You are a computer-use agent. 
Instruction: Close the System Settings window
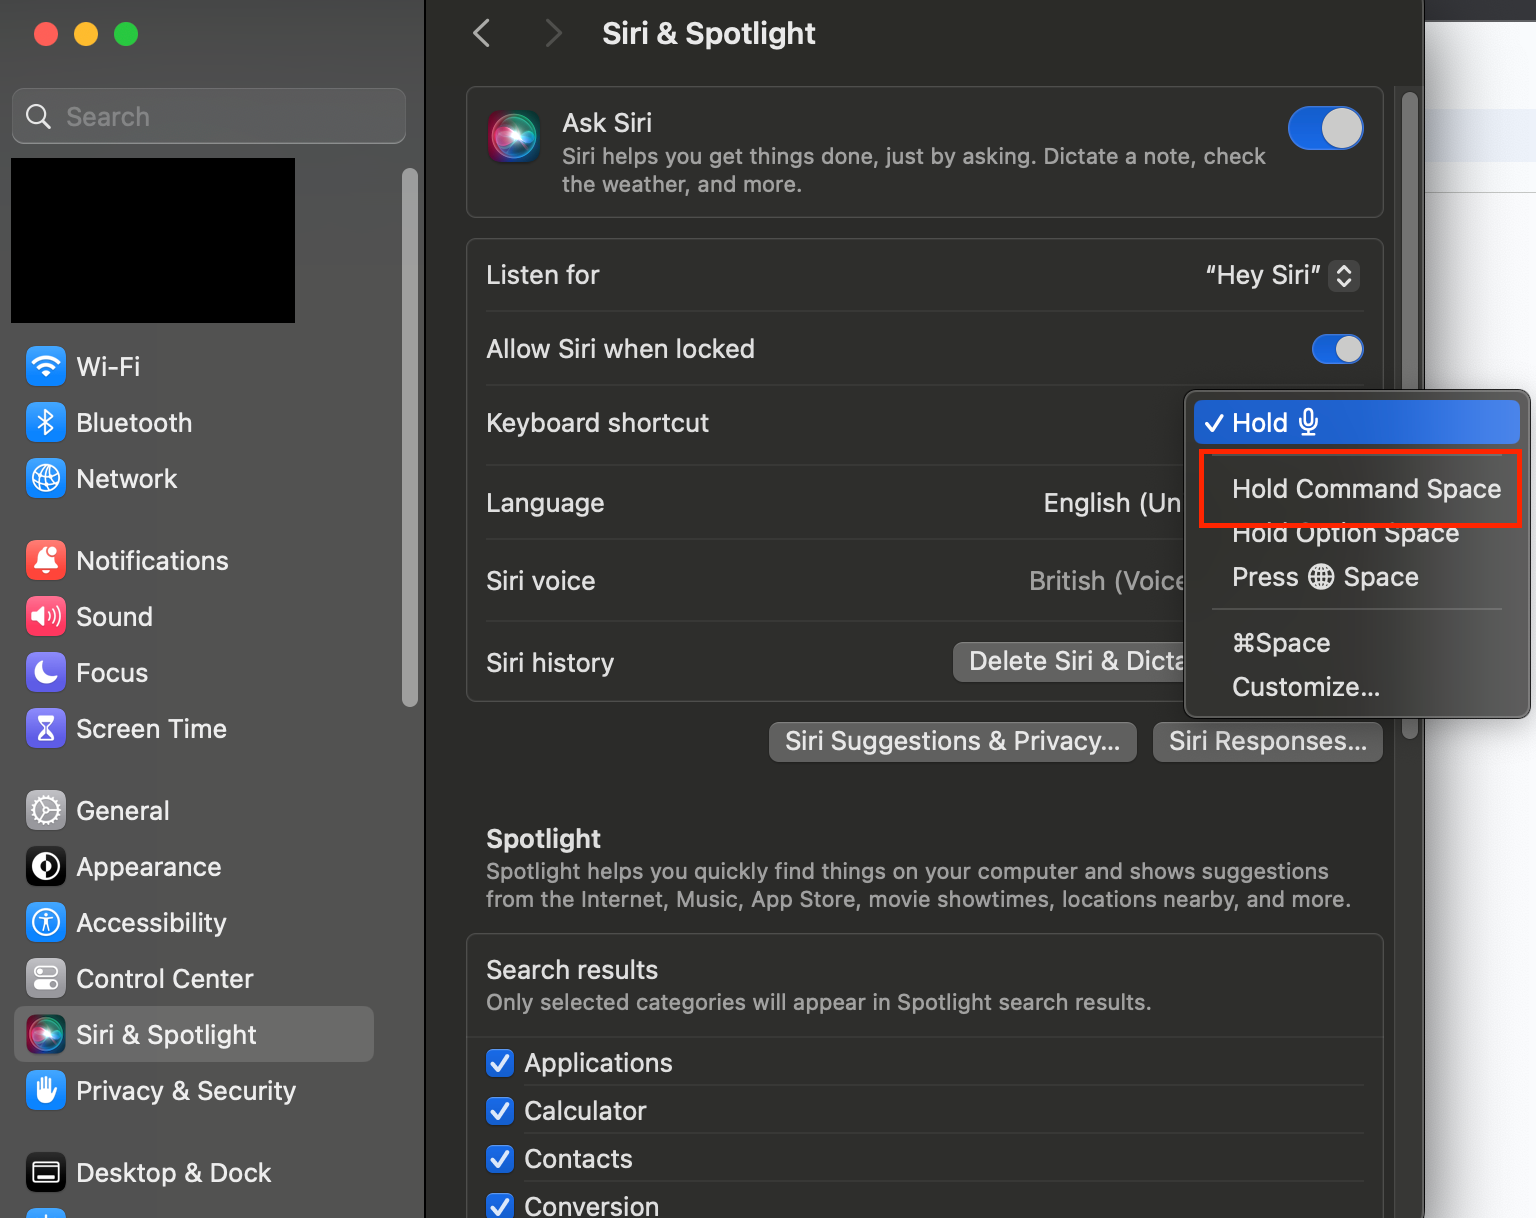coord(46,34)
